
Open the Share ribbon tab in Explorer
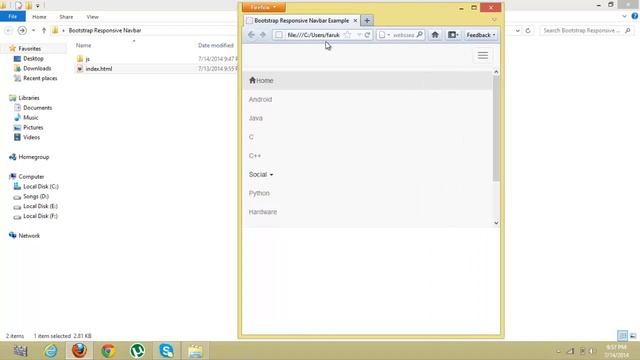click(x=66, y=17)
